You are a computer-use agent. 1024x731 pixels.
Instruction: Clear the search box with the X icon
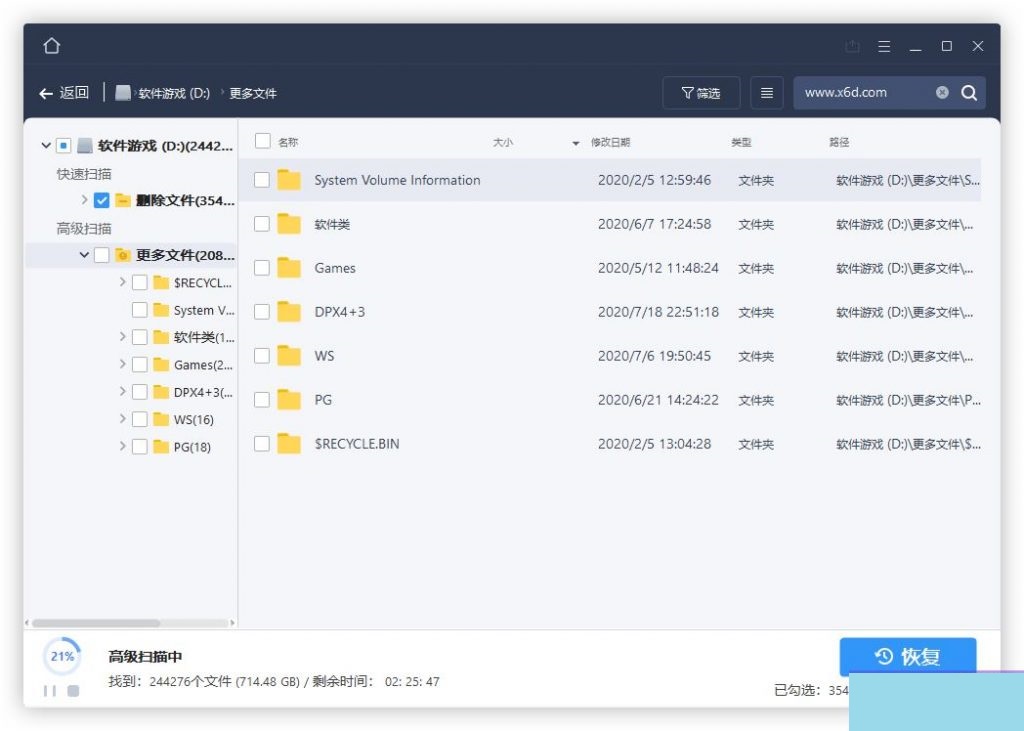point(942,92)
